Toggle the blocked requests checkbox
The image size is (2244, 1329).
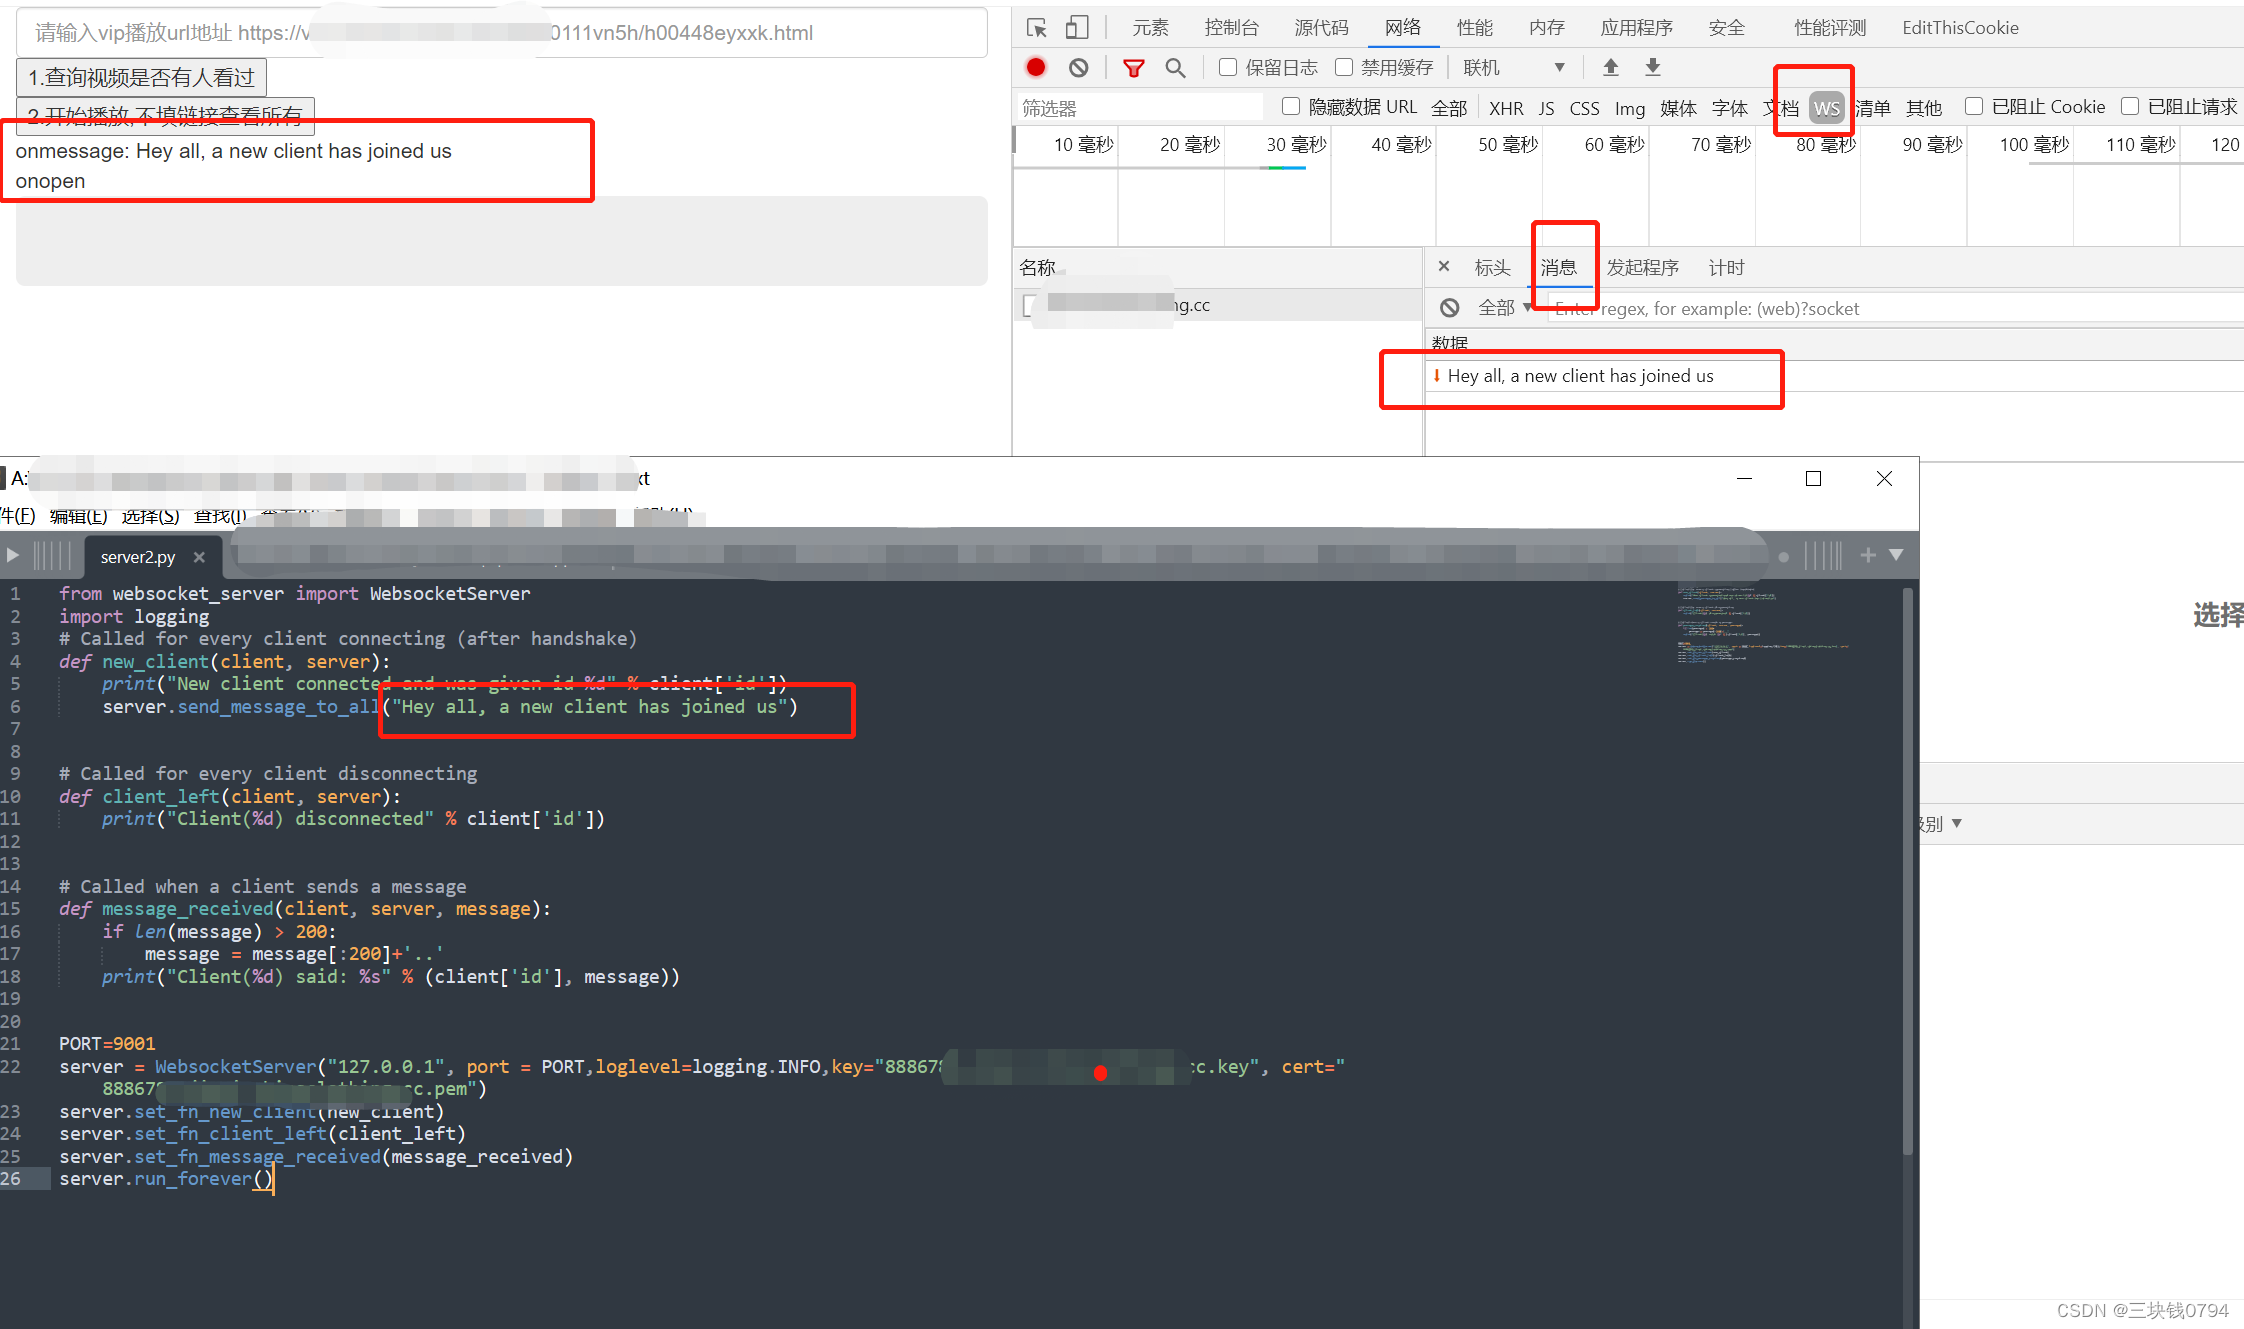(x=2130, y=106)
